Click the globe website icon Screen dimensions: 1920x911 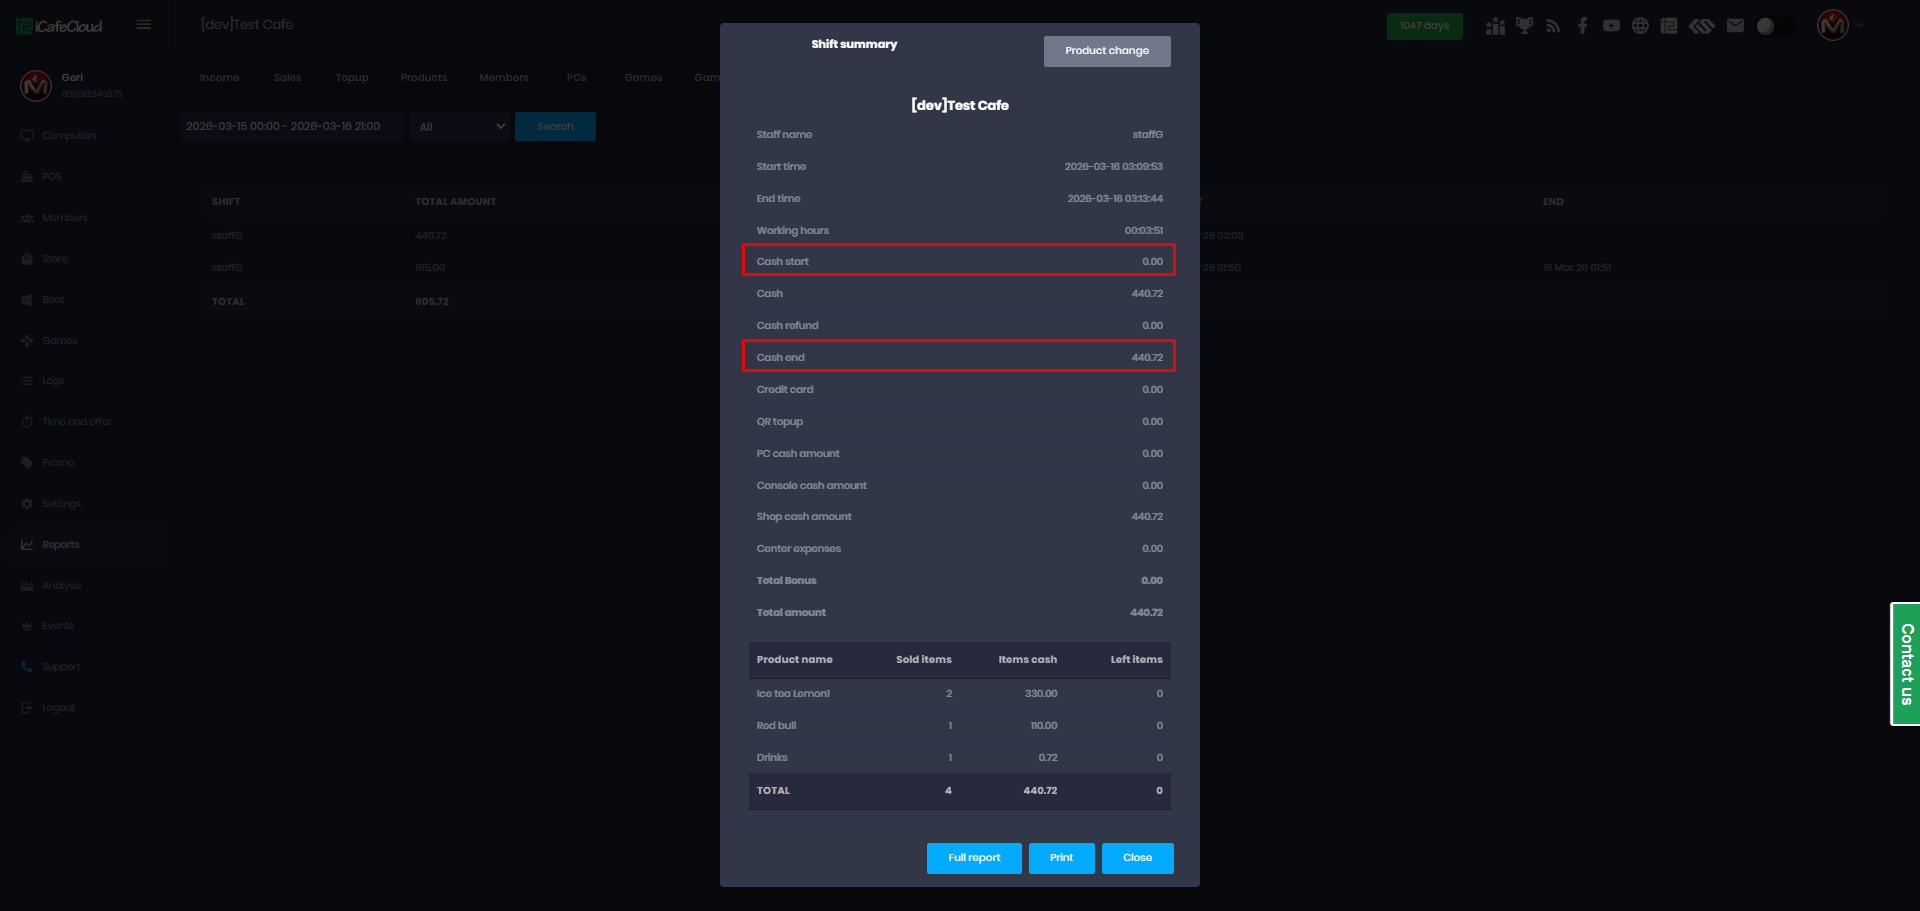(1640, 26)
